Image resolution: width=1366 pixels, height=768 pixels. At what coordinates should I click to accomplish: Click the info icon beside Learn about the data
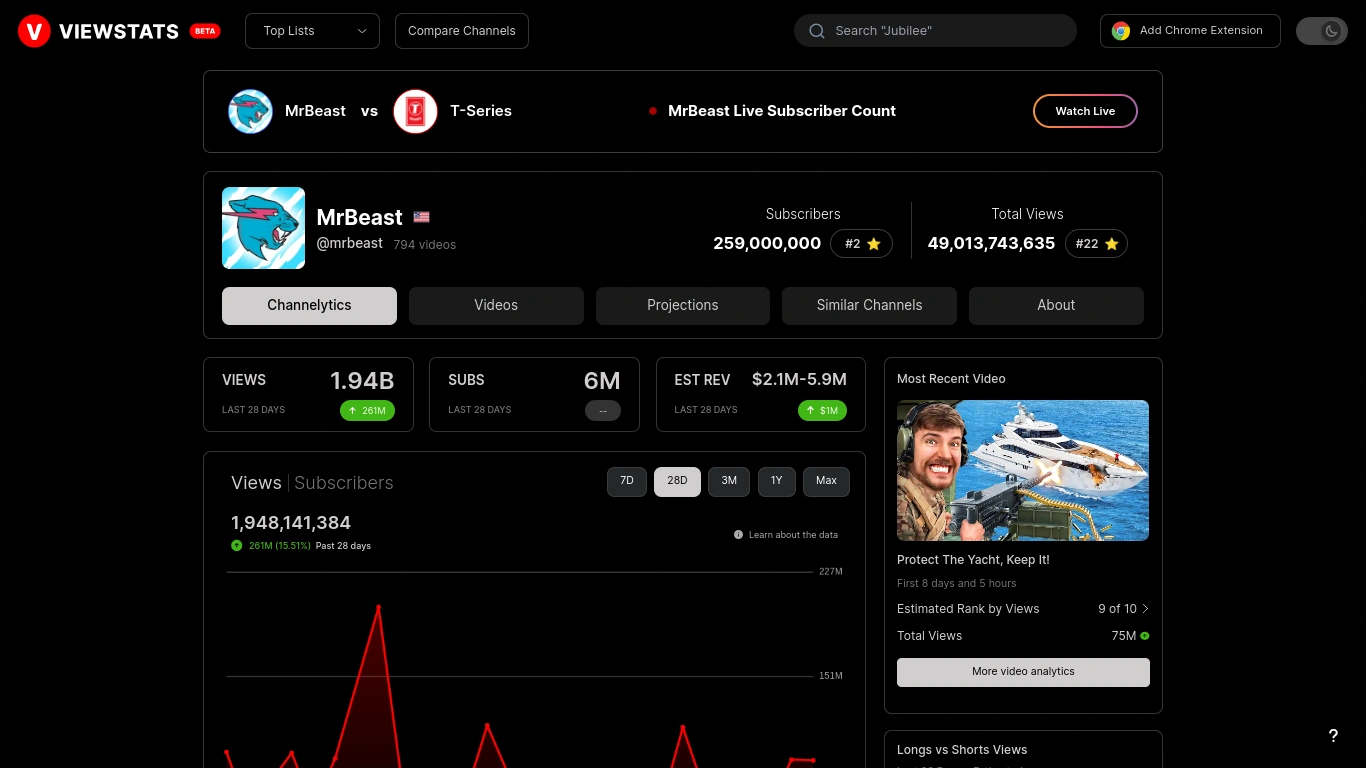[x=739, y=535]
